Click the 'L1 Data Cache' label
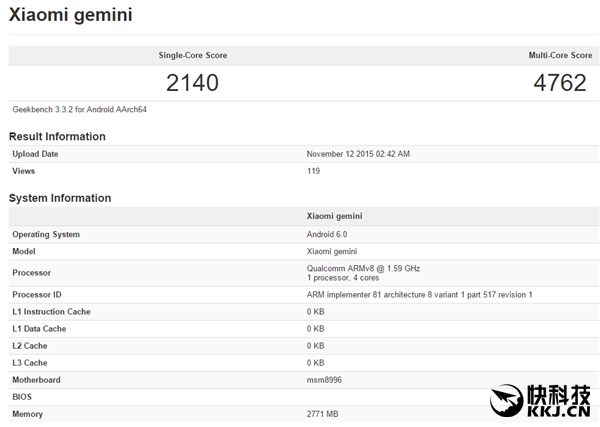The image size is (600, 427). click(39, 329)
